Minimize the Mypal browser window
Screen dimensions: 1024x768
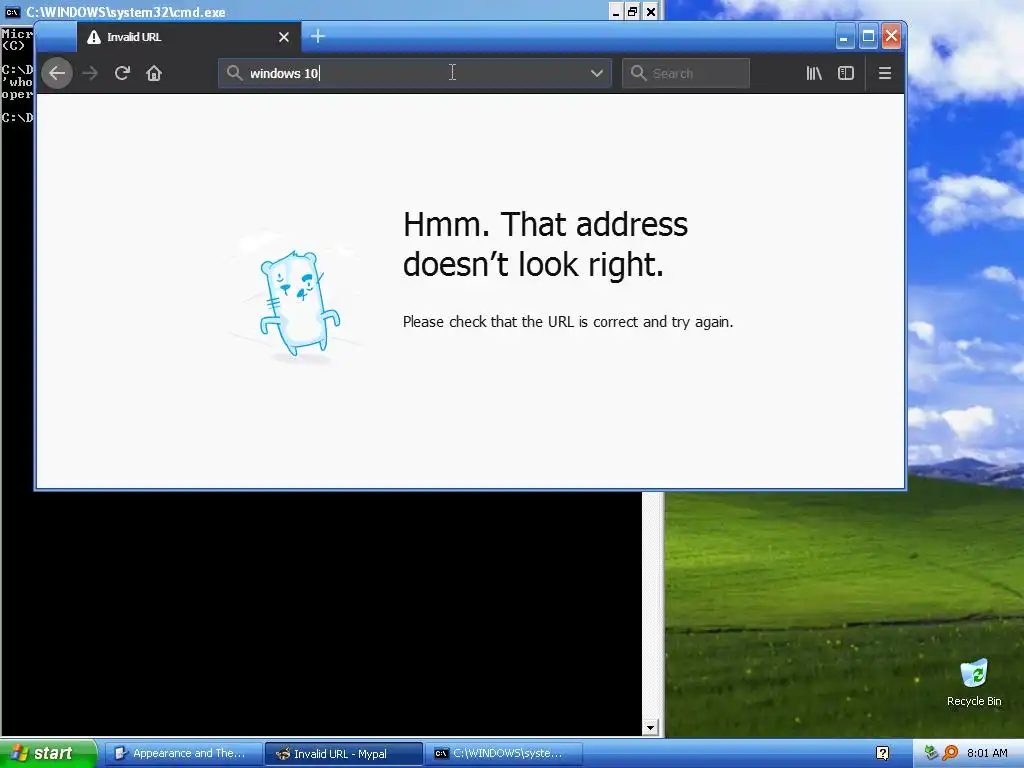[x=844, y=37]
